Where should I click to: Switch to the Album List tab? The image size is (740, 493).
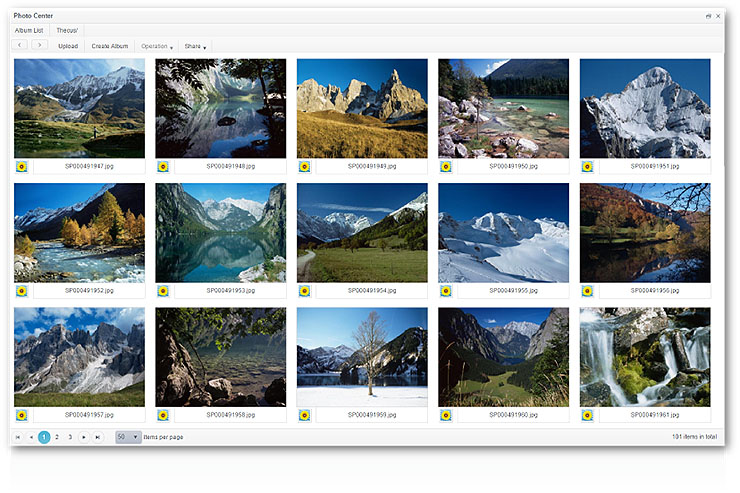(x=29, y=31)
